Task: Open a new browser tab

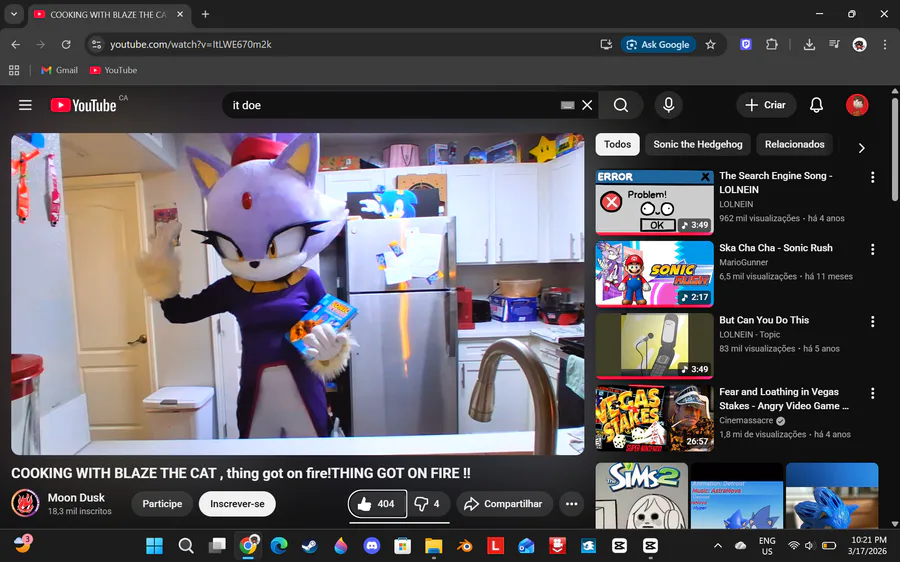Action: 205,14
